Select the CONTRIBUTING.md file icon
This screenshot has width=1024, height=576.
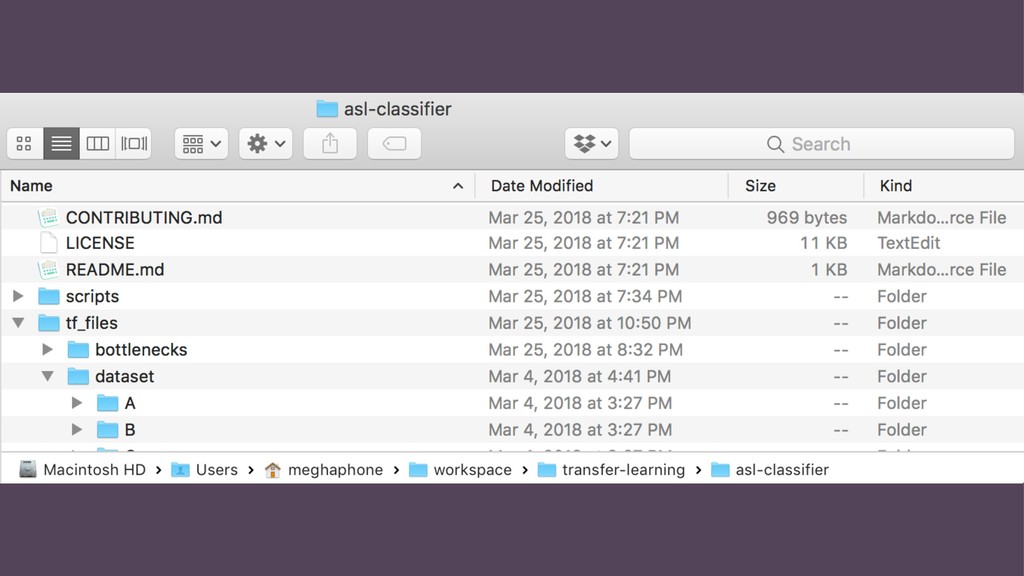48,217
